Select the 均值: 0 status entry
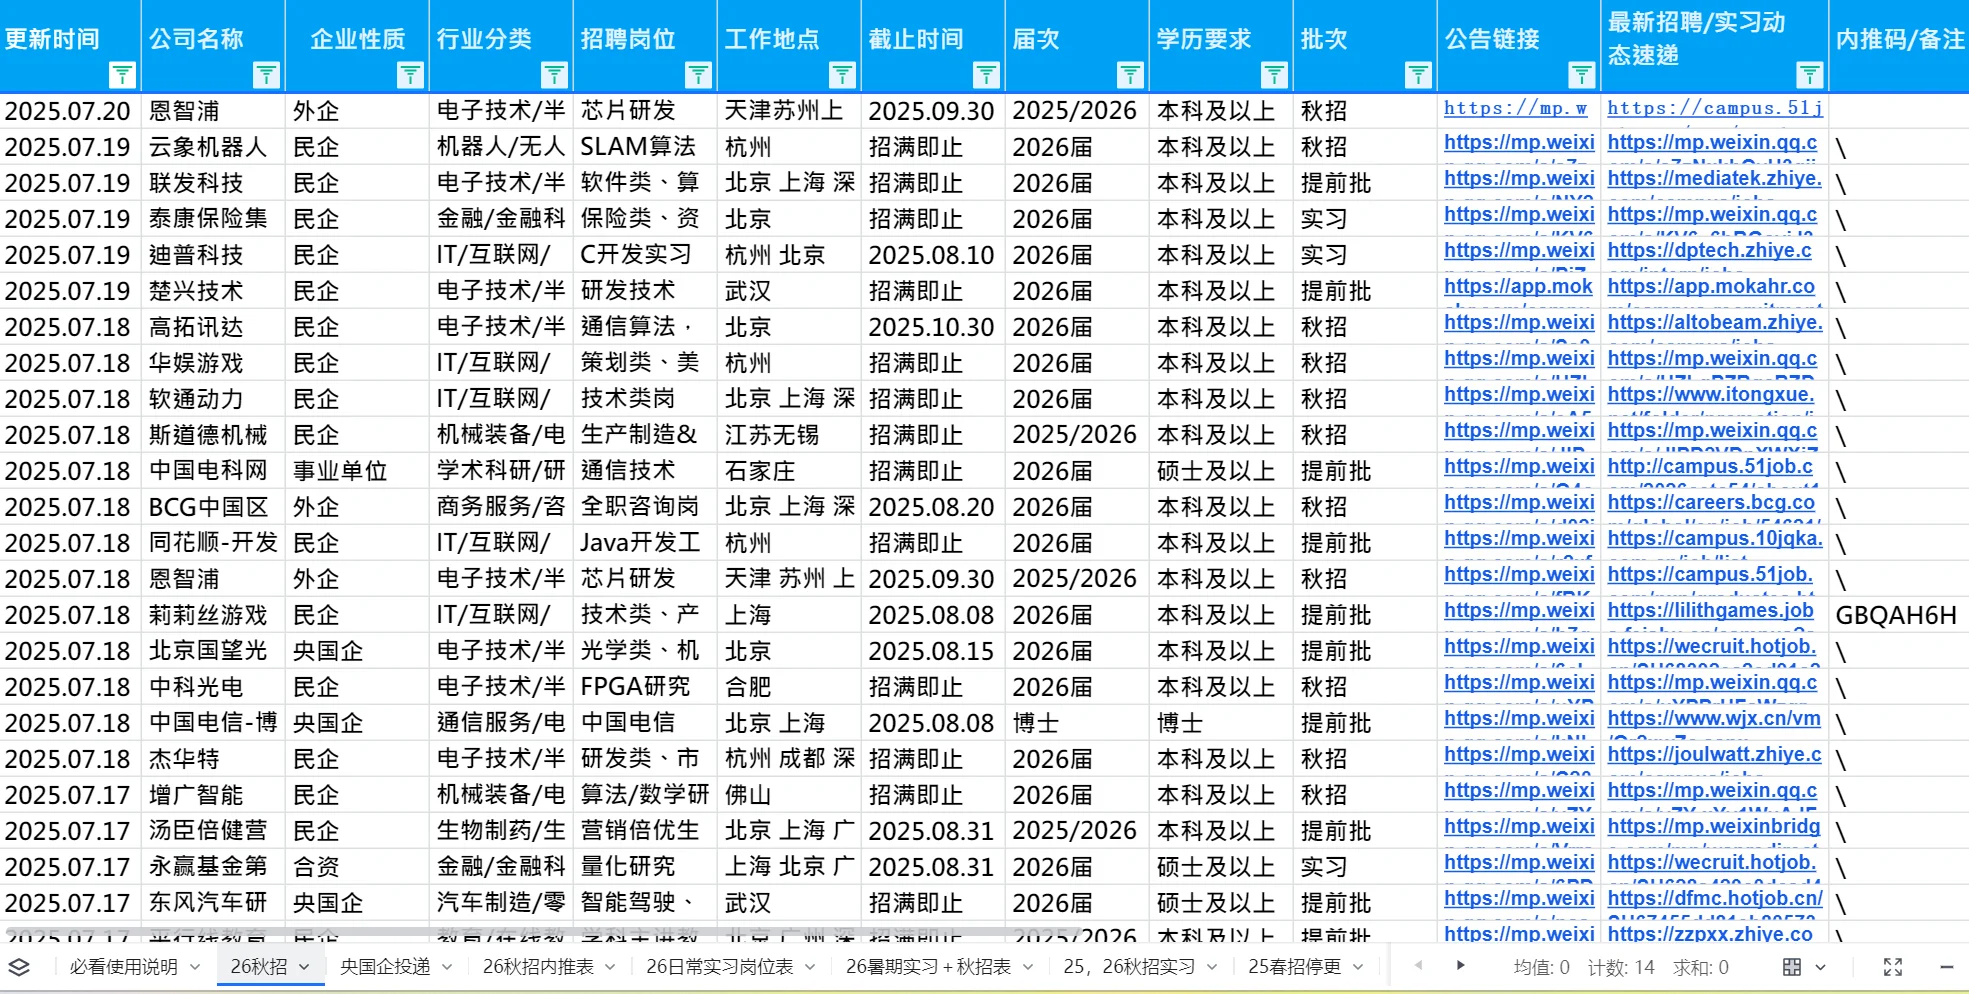Screen dimensions: 1969x994 pyautogui.click(x=1541, y=967)
